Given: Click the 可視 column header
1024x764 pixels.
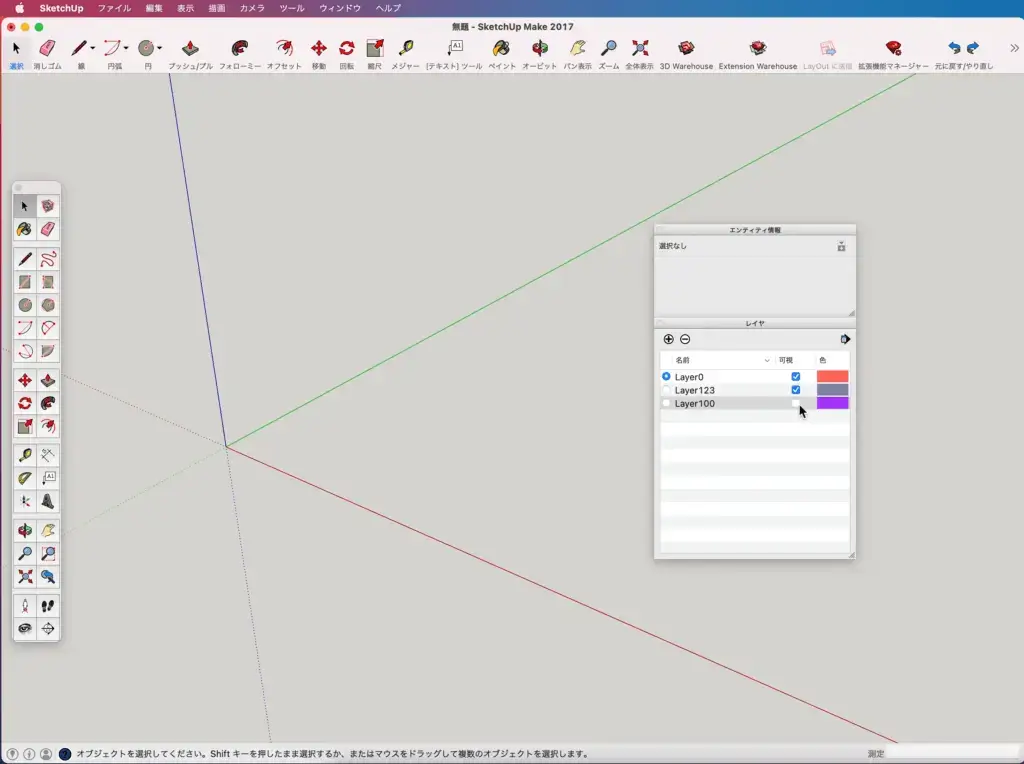Looking at the screenshot, I should [786, 360].
